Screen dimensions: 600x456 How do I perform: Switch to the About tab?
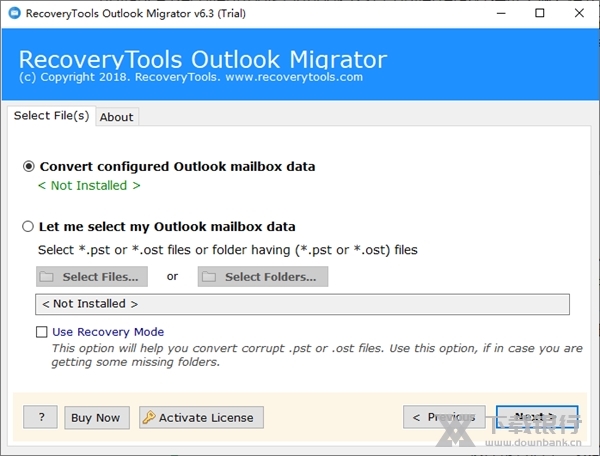tap(116, 117)
